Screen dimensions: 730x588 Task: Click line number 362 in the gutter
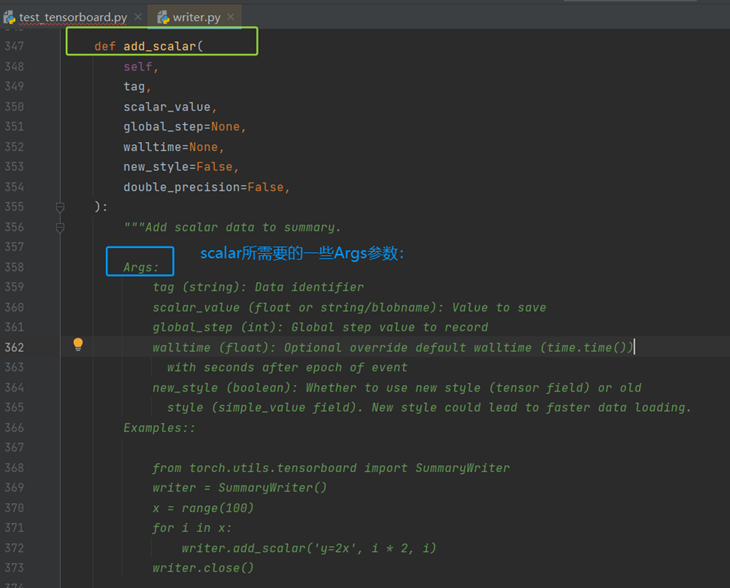[x=14, y=347]
